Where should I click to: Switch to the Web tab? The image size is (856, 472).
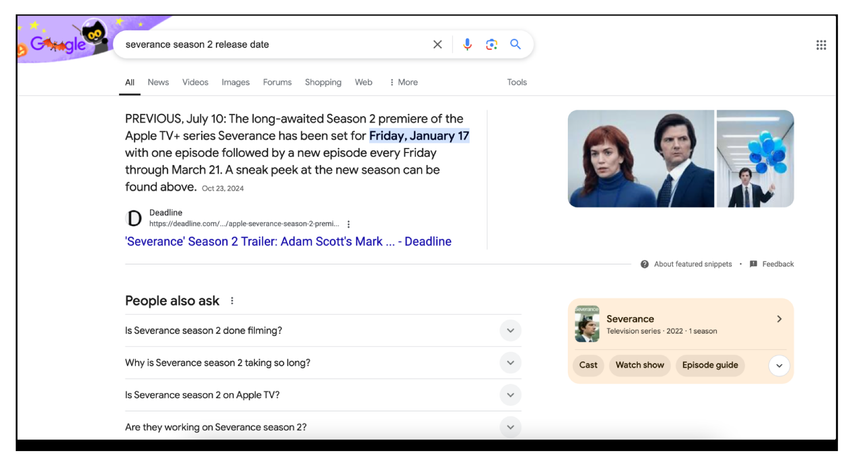pyautogui.click(x=364, y=82)
